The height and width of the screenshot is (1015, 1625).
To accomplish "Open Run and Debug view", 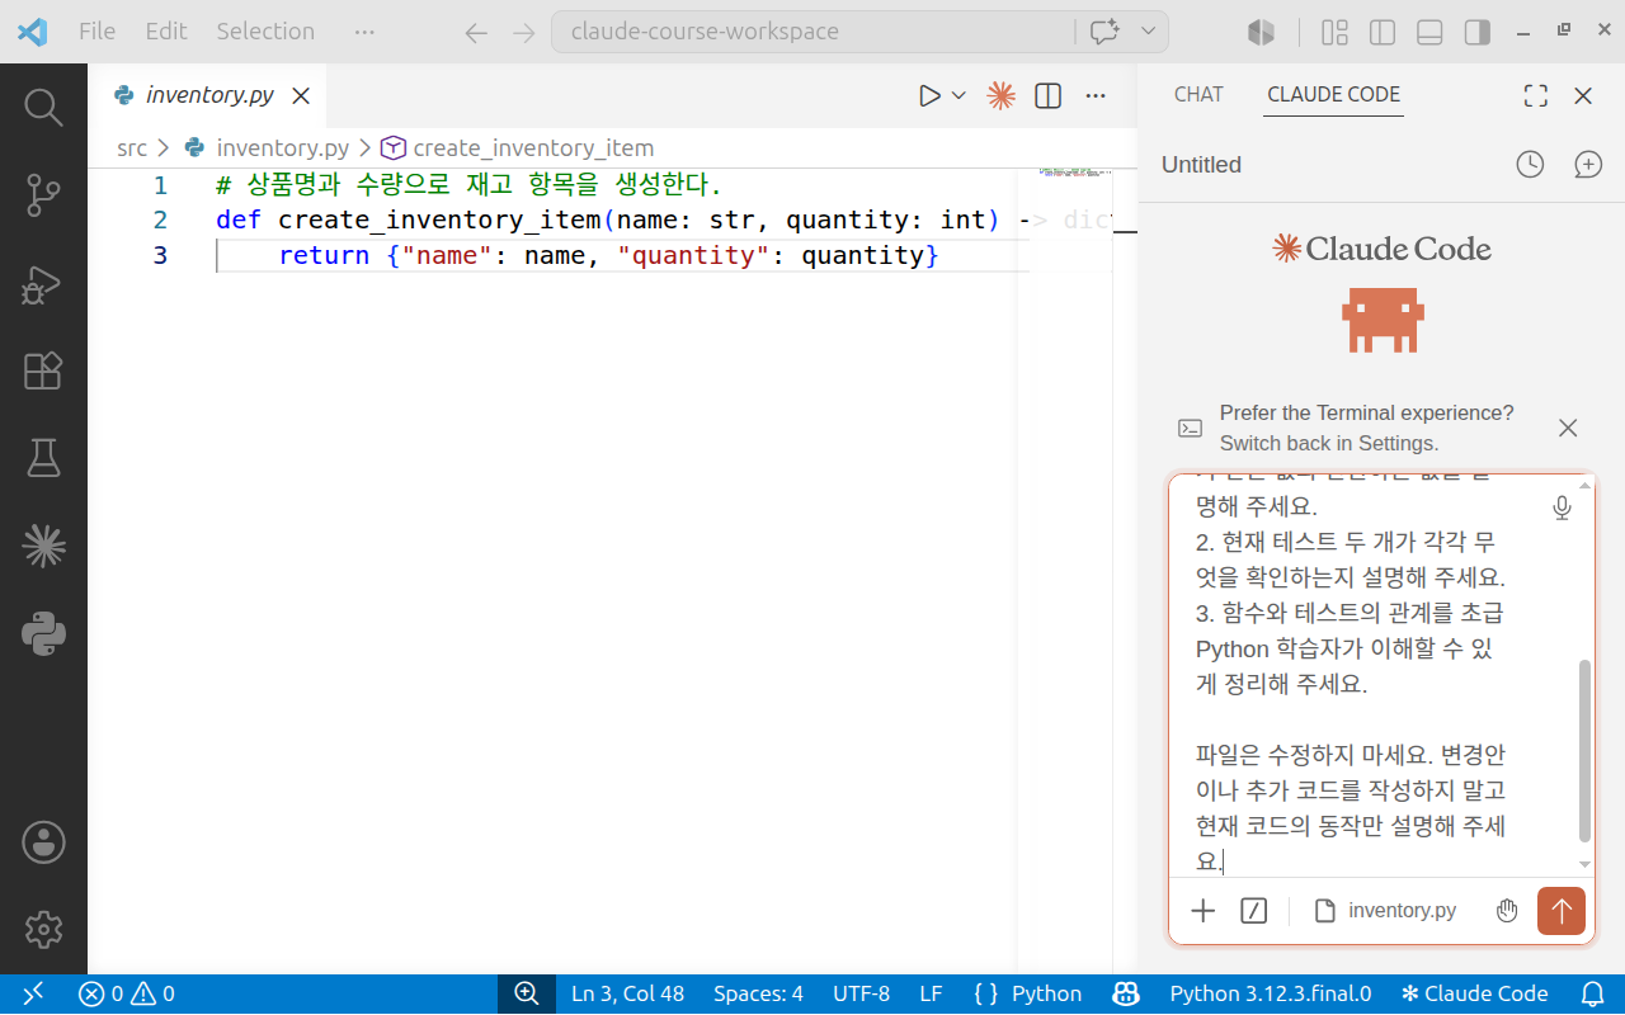I will click(43, 284).
